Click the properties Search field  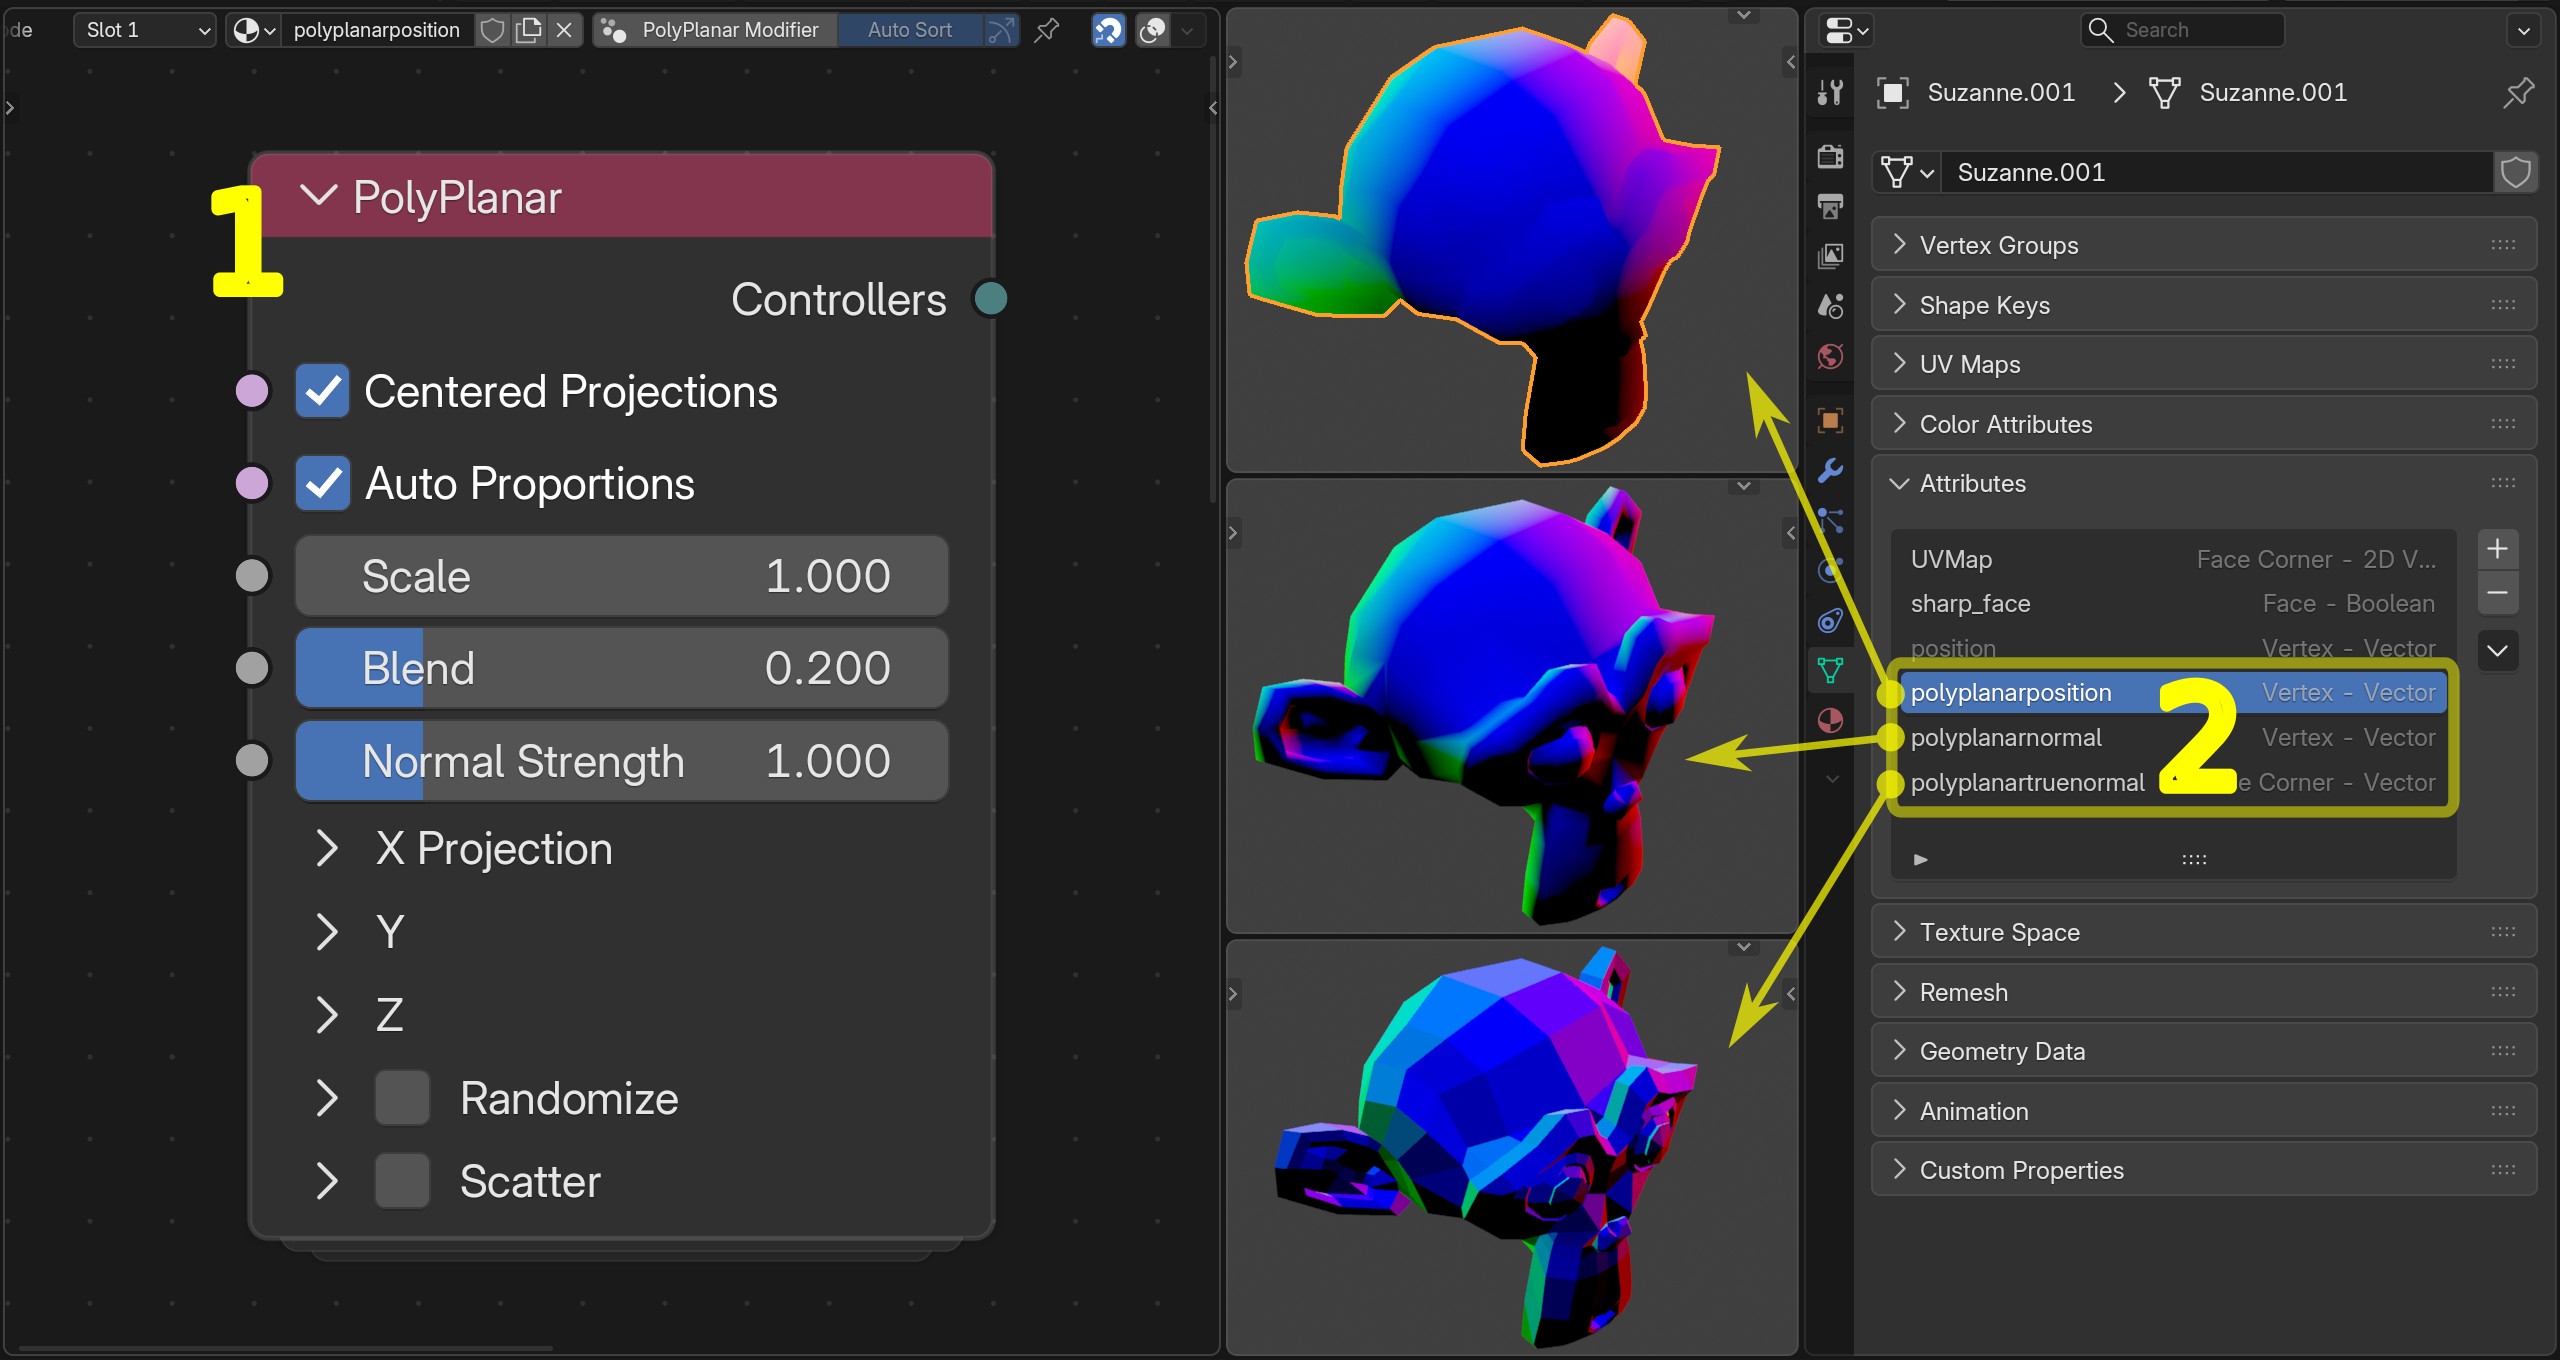pyautogui.click(x=2182, y=30)
